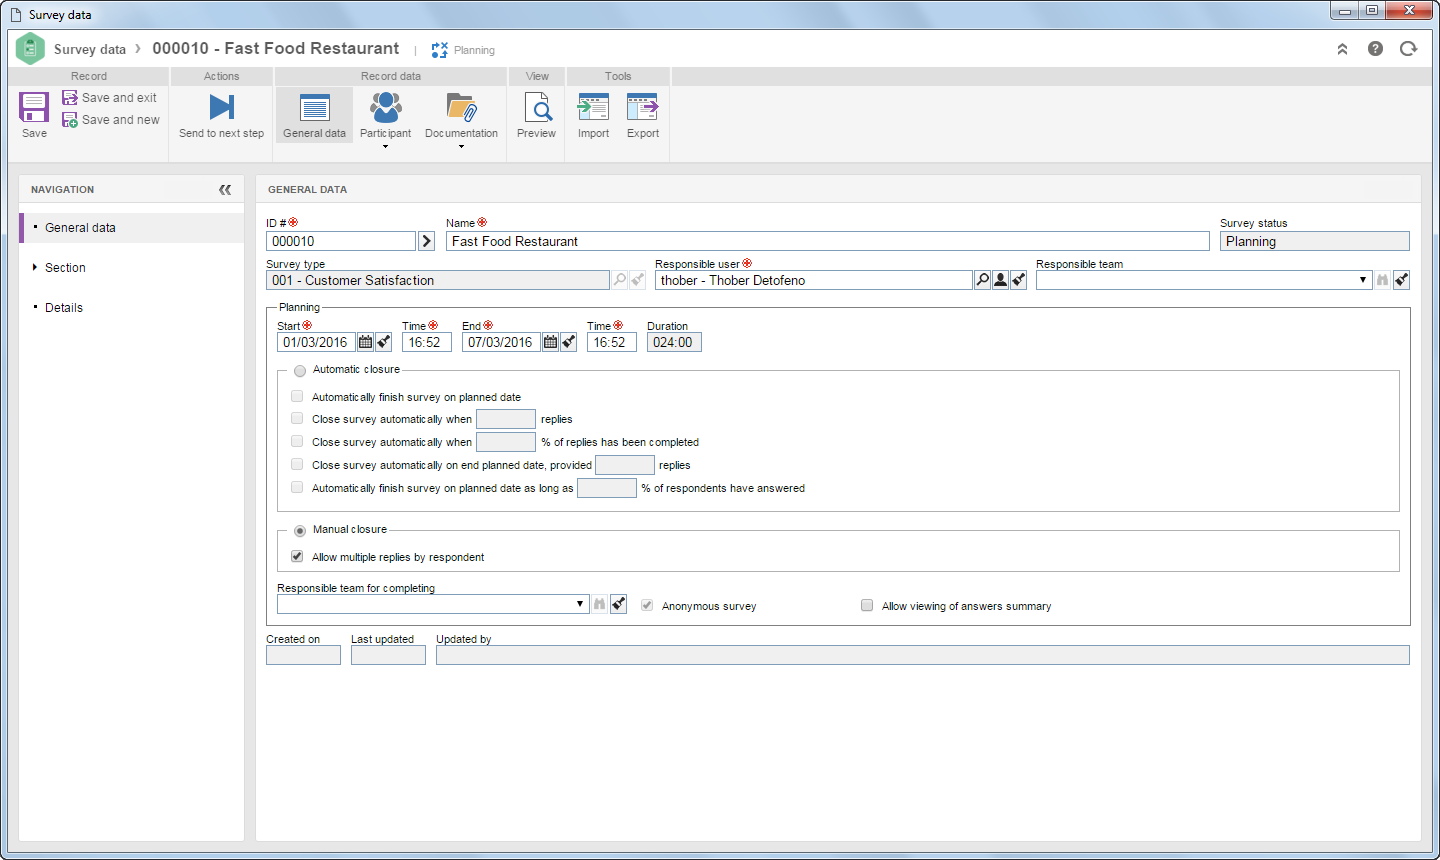
Task: Open the Start date calendar
Action: tap(365, 342)
